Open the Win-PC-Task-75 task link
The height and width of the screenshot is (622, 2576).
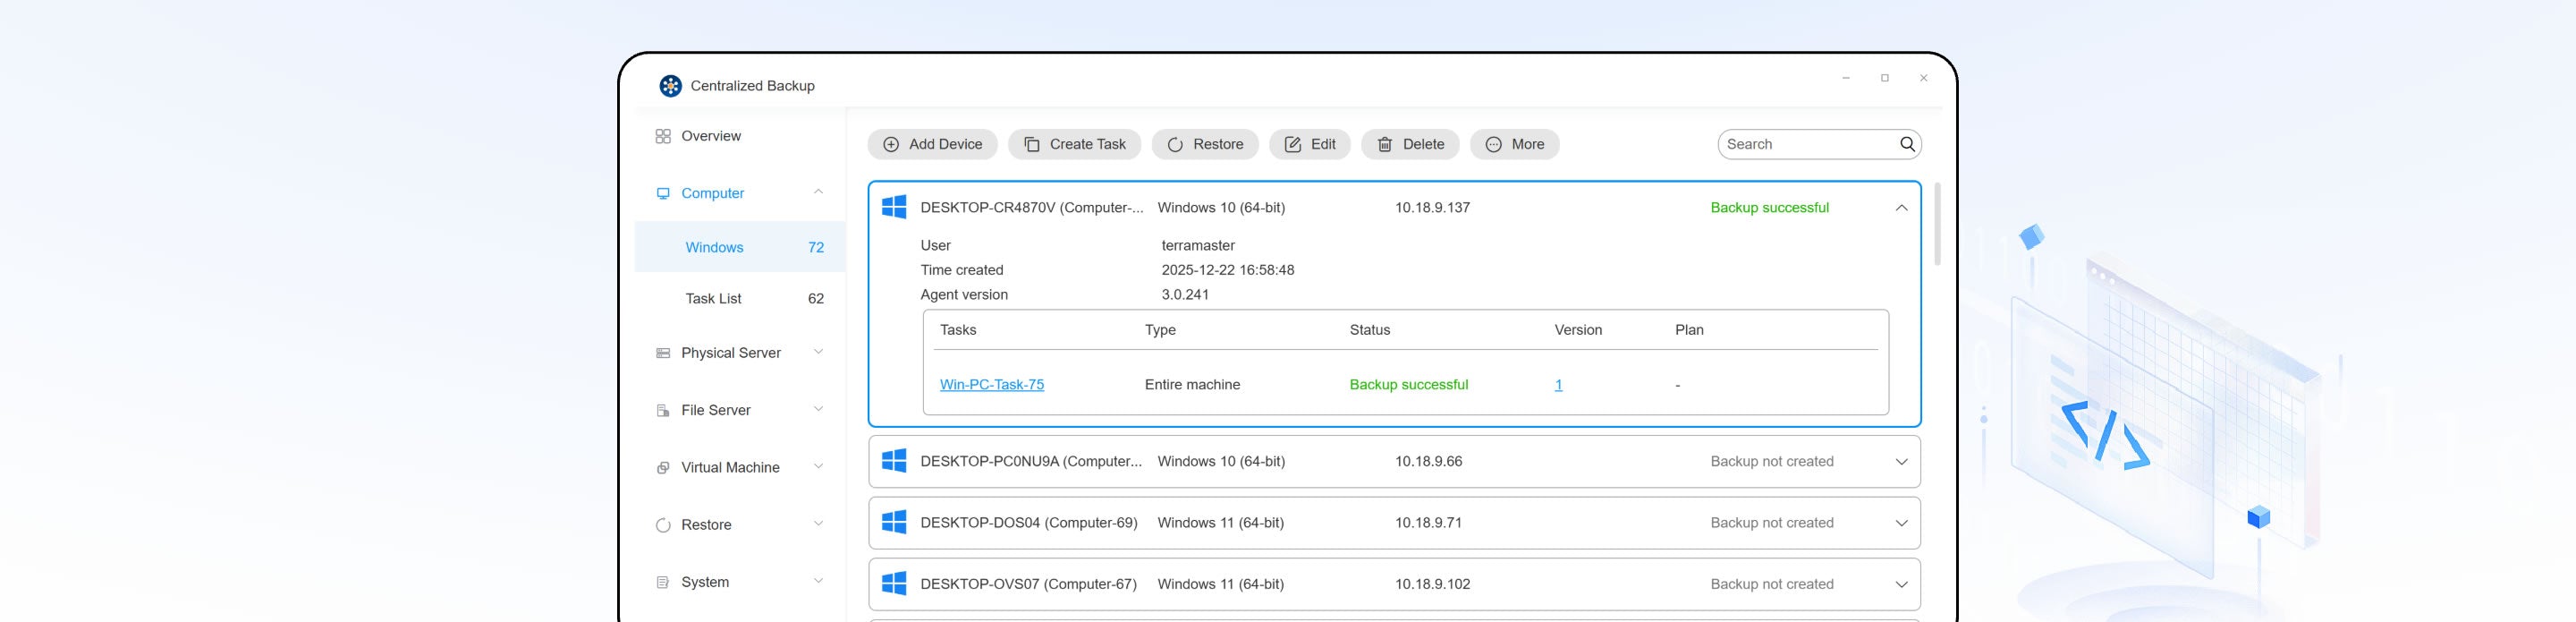pyautogui.click(x=991, y=385)
